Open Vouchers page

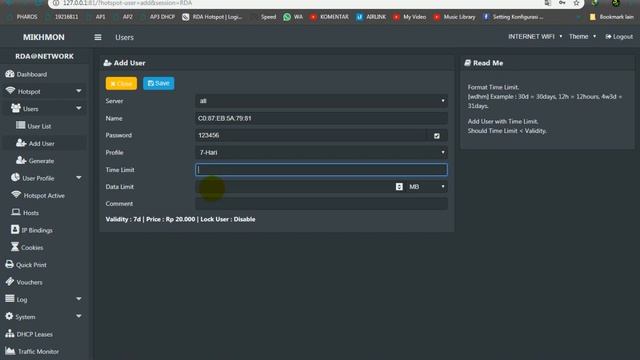pos(24,282)
